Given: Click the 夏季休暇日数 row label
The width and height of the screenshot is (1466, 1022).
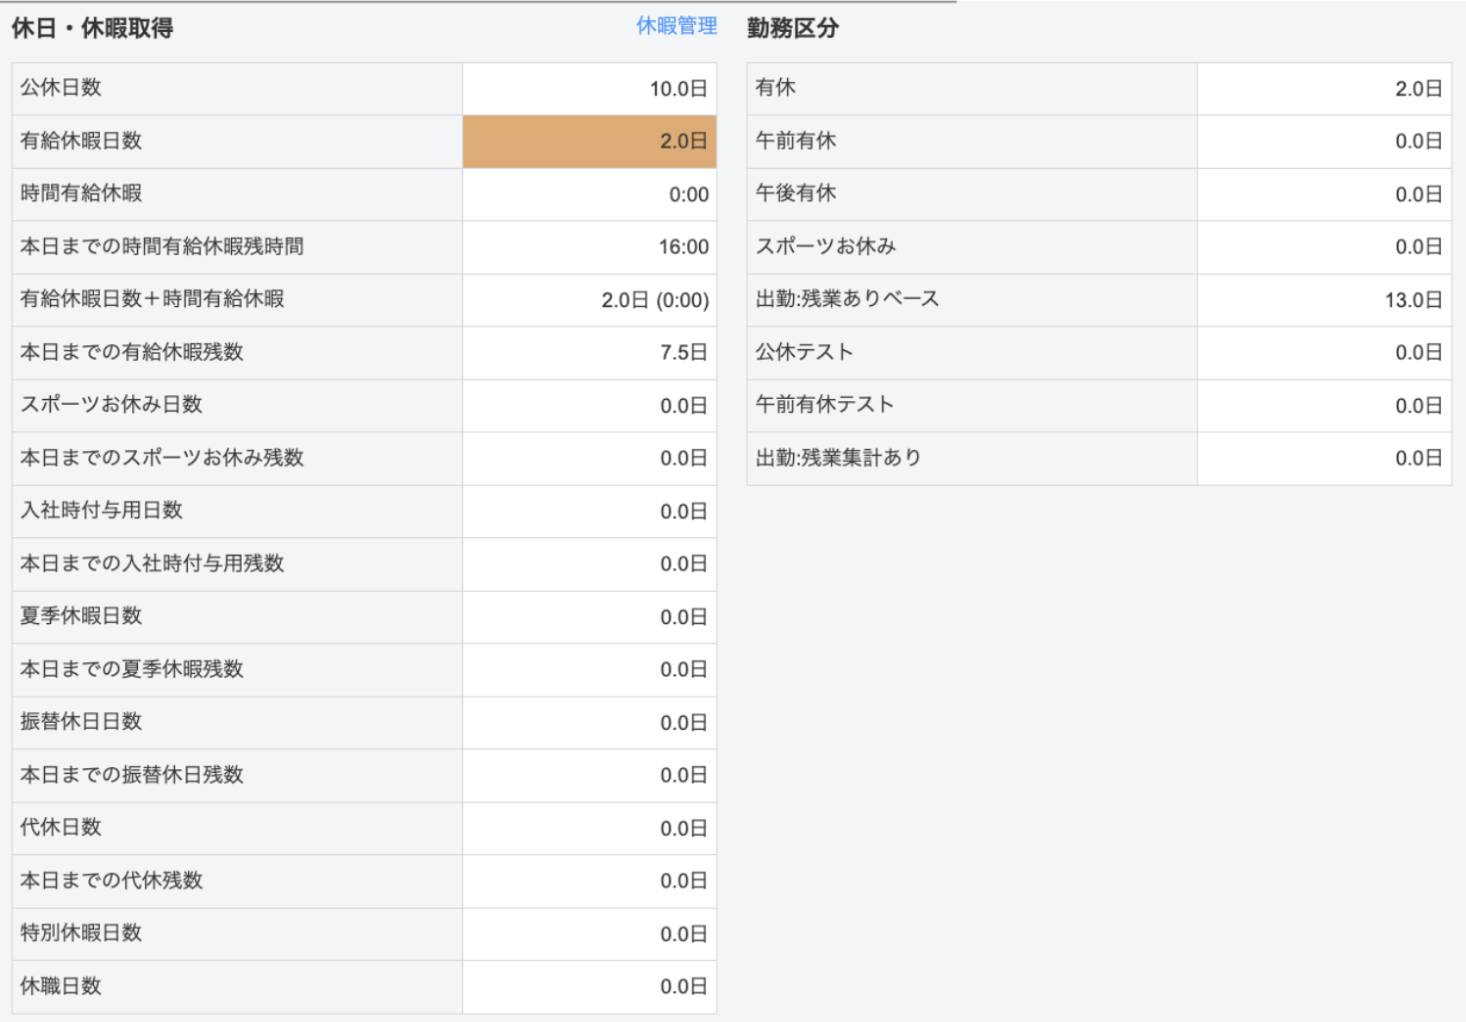Looking at the screenshot, I should (x=81, y=616).
